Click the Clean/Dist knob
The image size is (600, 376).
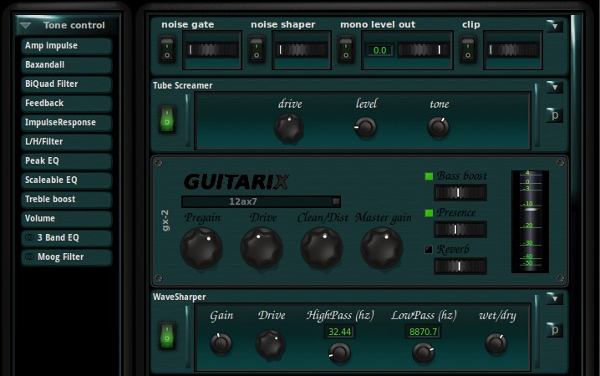click(x=322, y=248)
